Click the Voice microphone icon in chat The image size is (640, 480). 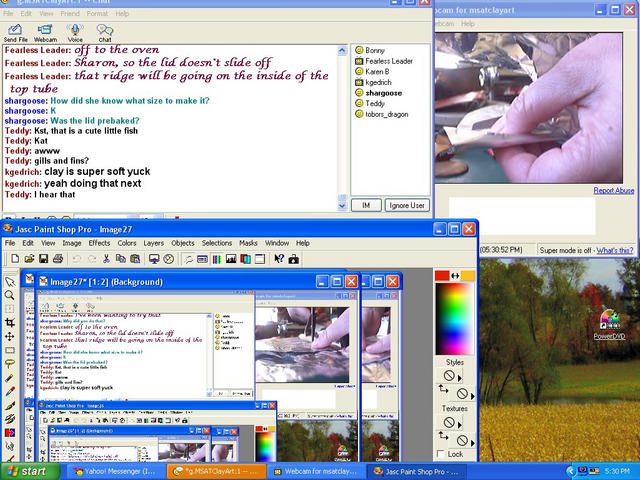75,33
